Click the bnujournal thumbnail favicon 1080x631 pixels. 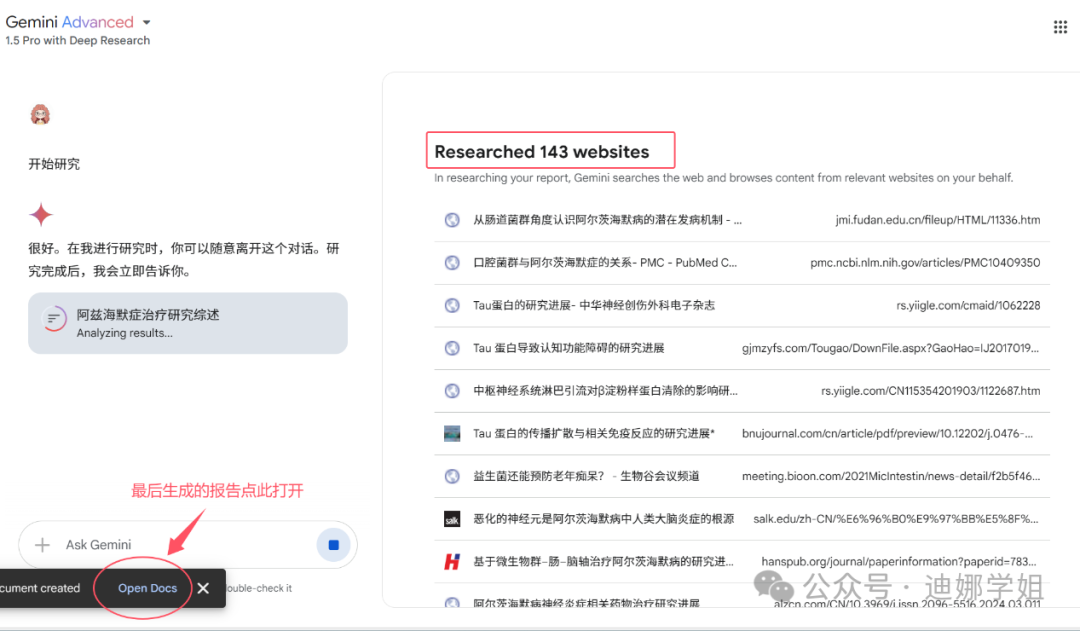click(452, 434)
